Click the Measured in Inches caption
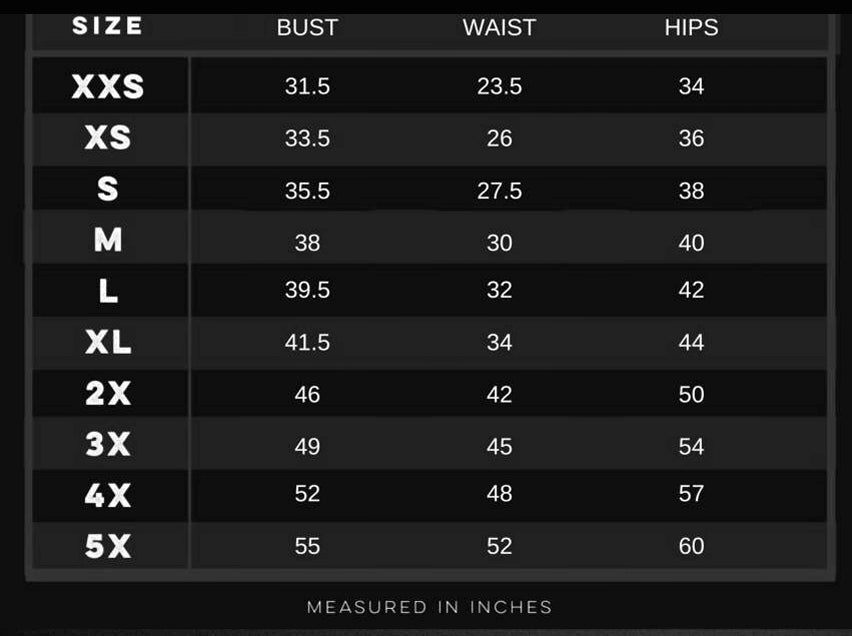852x636 pixels. click(x=429, y=607)
